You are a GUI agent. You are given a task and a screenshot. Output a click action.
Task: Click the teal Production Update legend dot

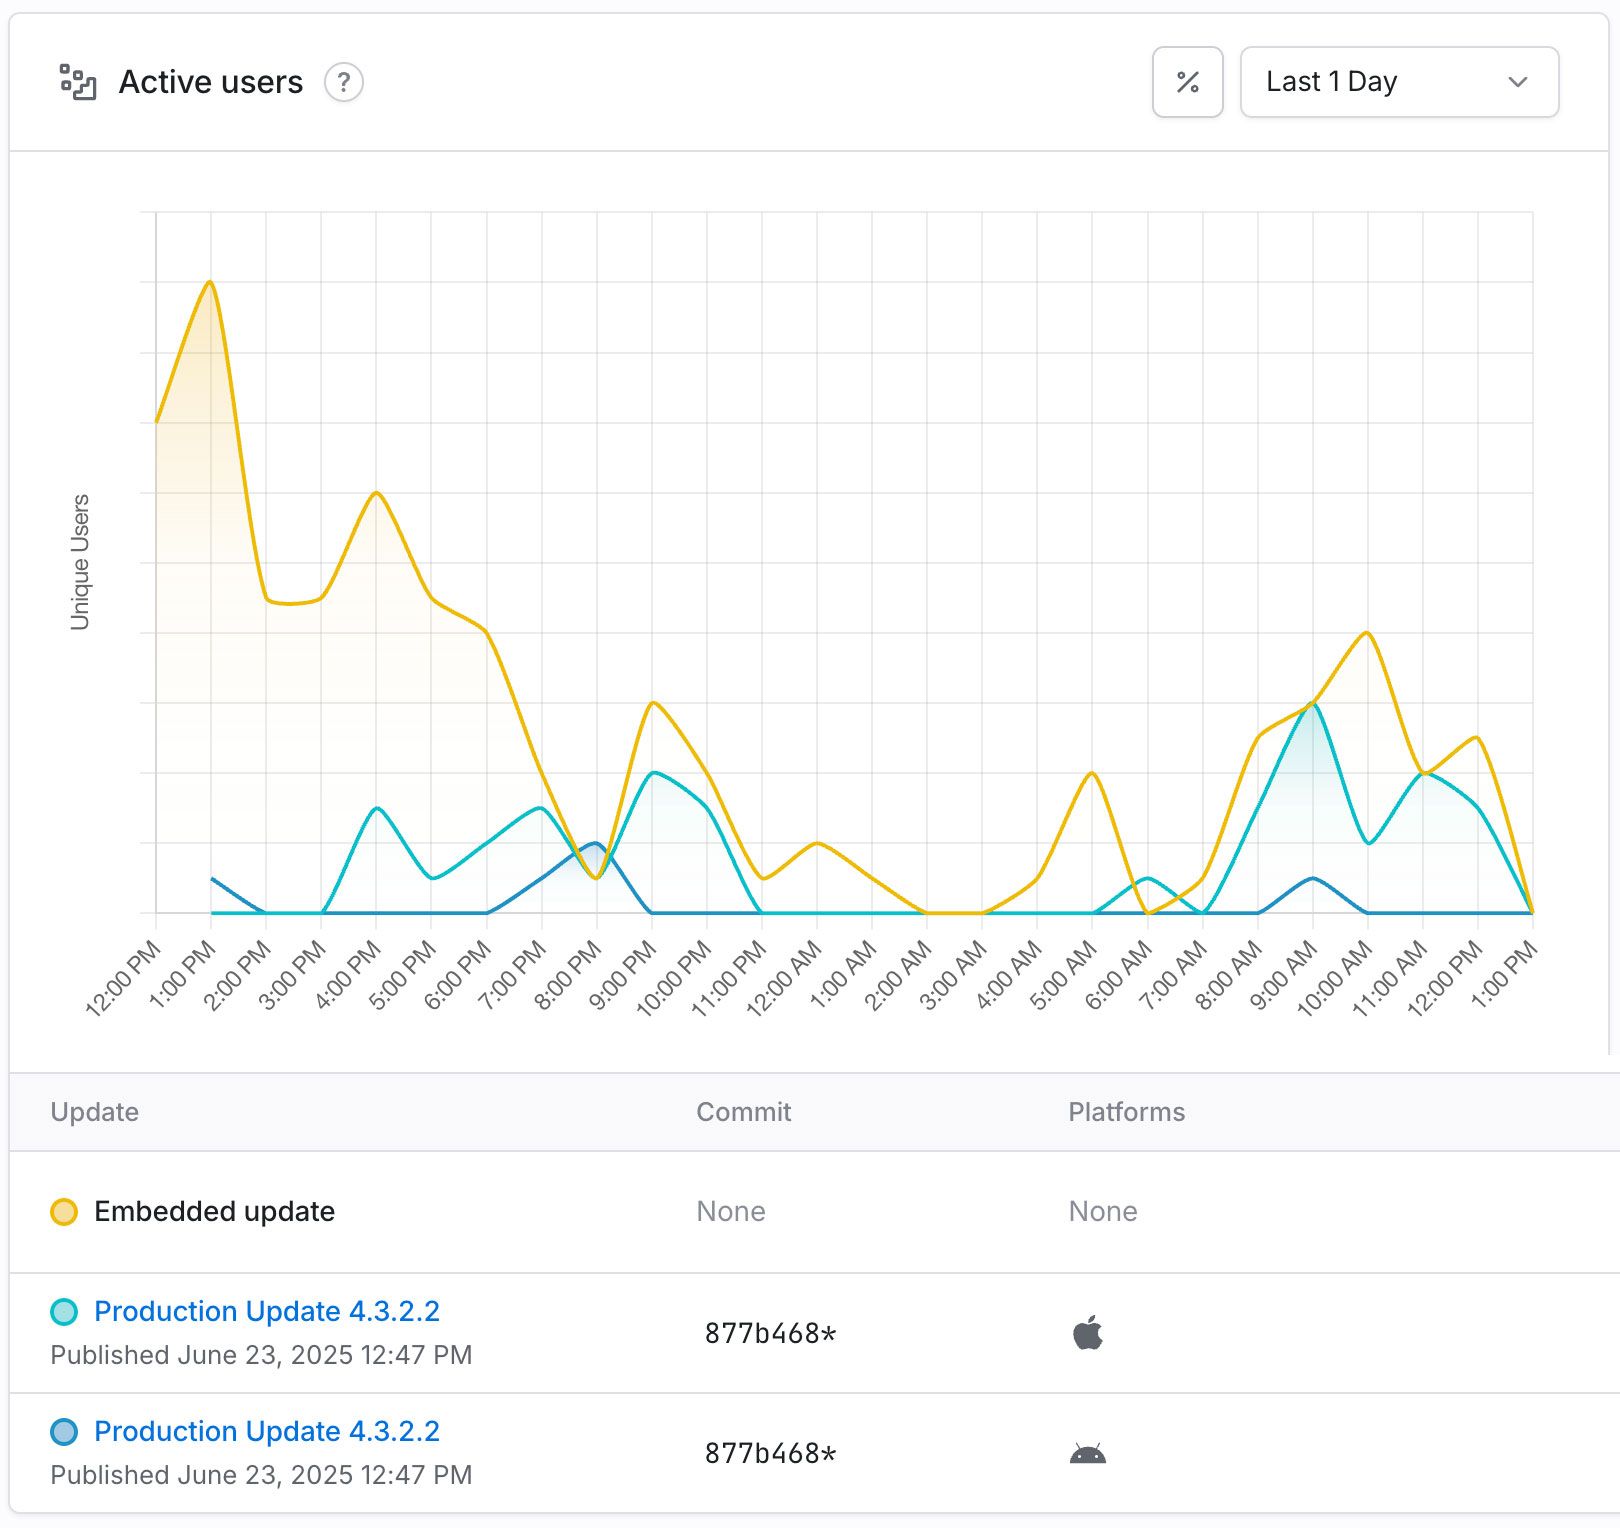(63, 1311)
